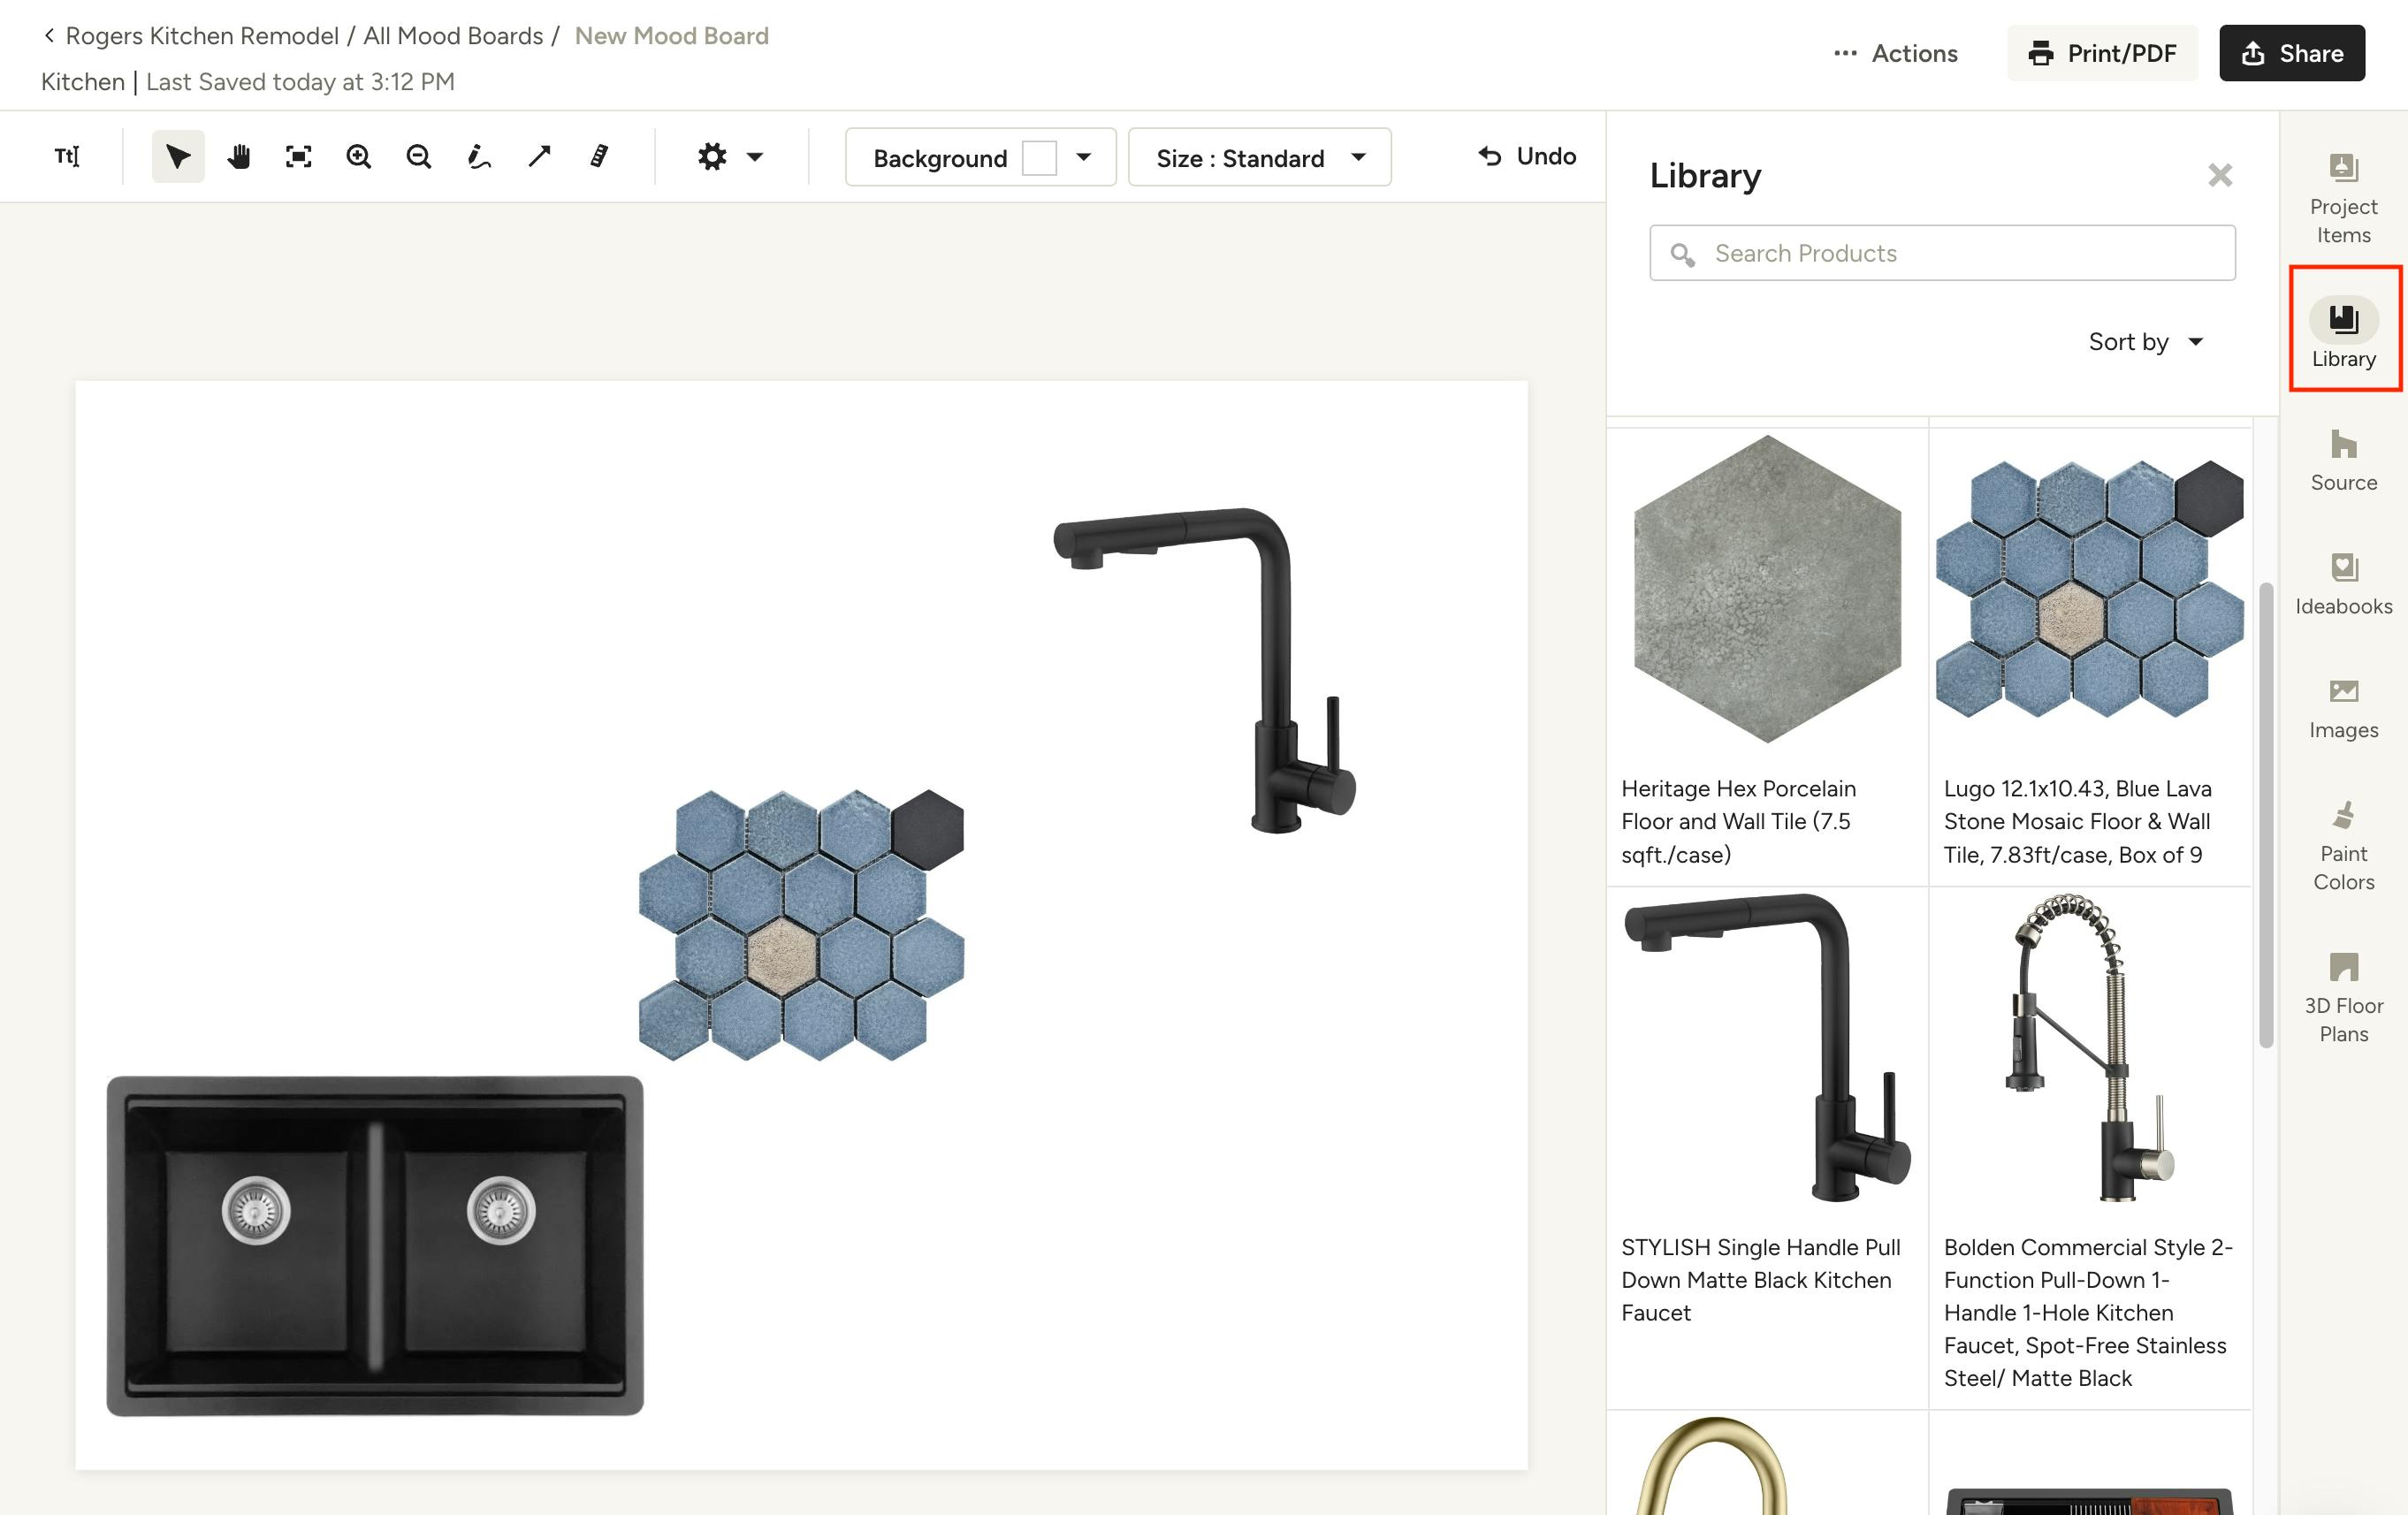The image size is (2408, 1515).
Task: Click the fit-to-screen frame icon
Action: point(298,156)
